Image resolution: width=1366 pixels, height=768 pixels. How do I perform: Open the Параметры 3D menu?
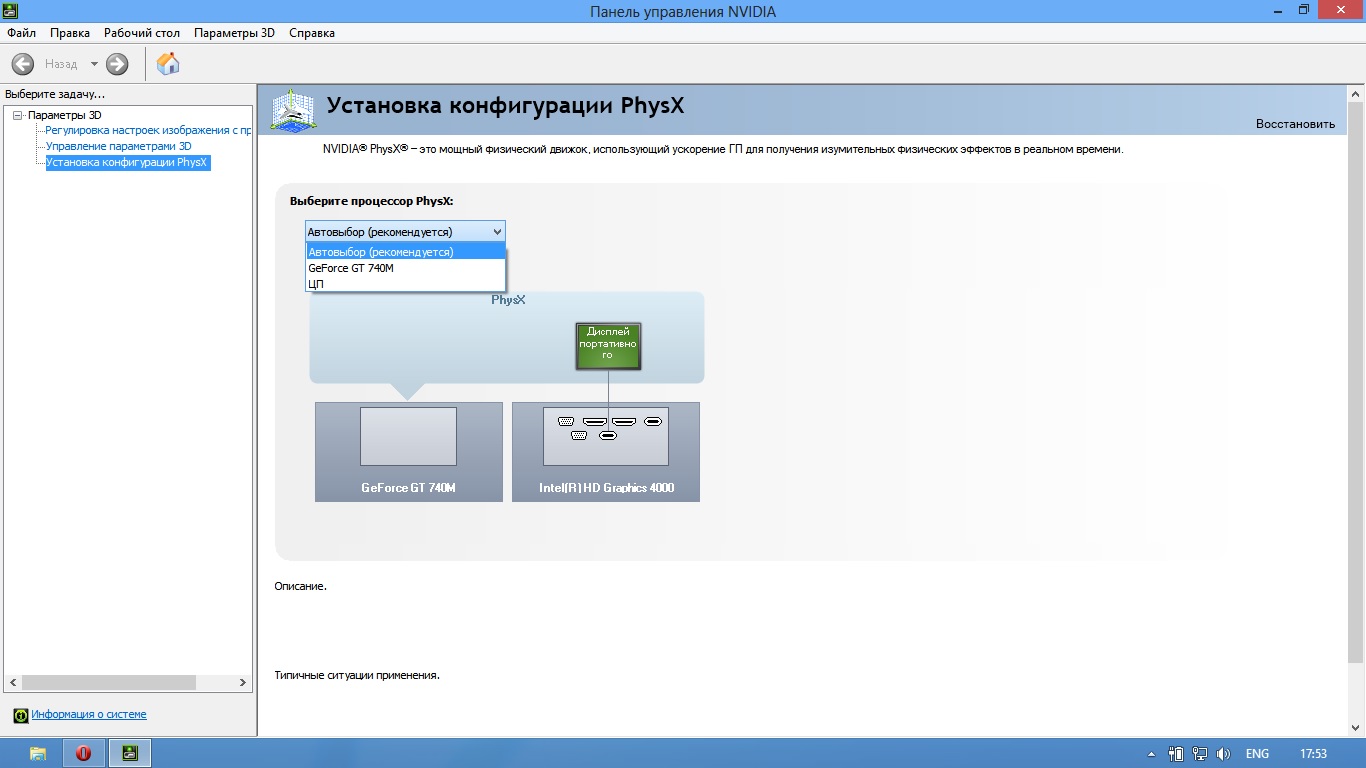(234, 33)
